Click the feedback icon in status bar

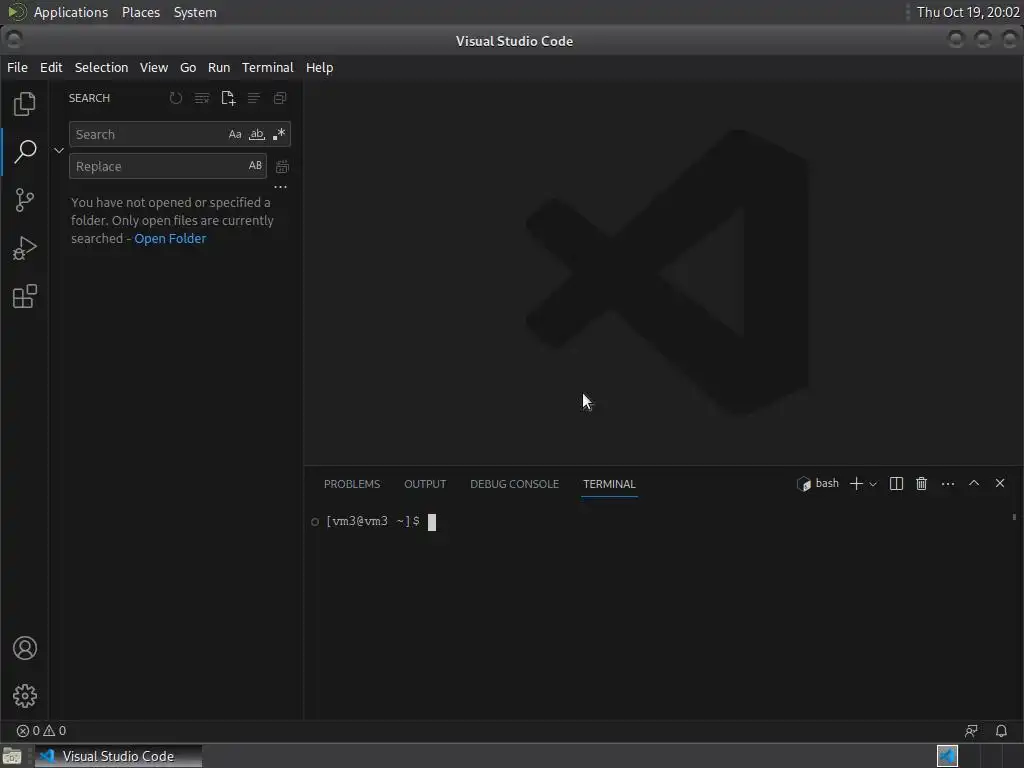click(971, 731)
